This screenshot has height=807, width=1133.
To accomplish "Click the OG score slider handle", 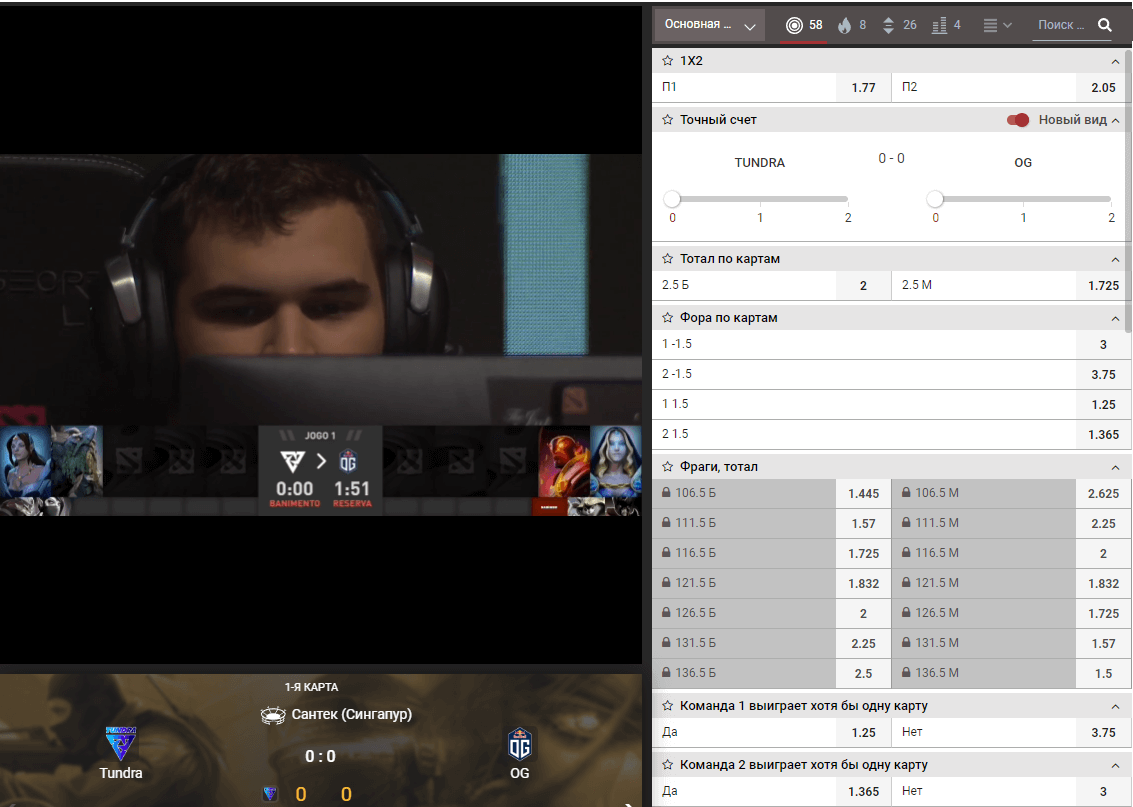I will (x=935, y=199).
